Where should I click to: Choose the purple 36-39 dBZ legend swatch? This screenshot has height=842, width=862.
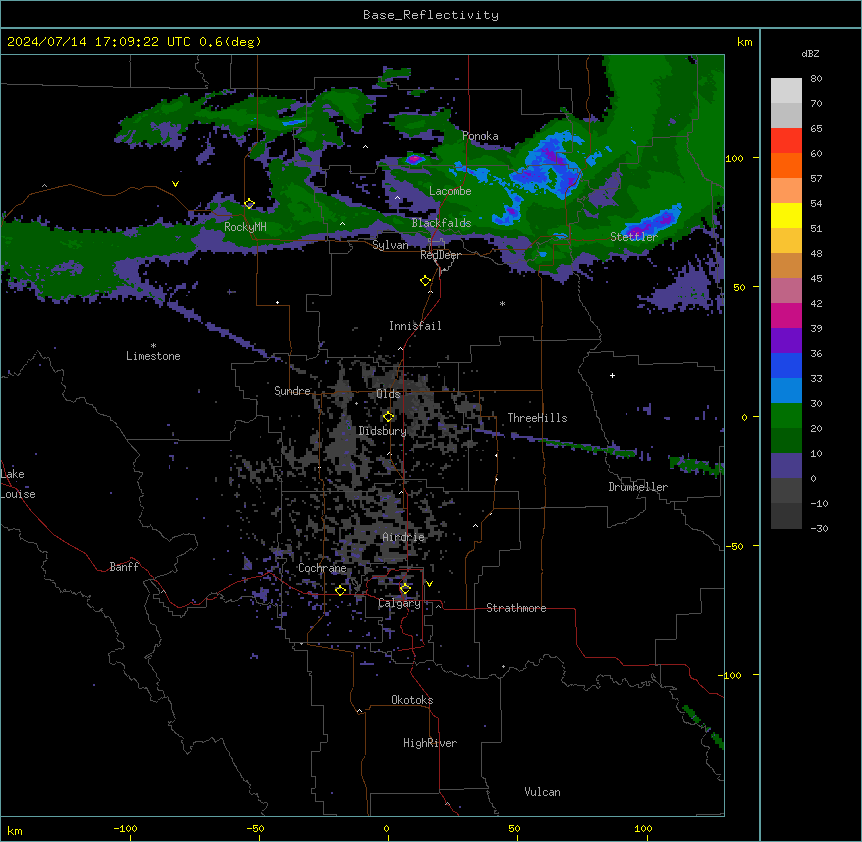[x=786, y=341]
